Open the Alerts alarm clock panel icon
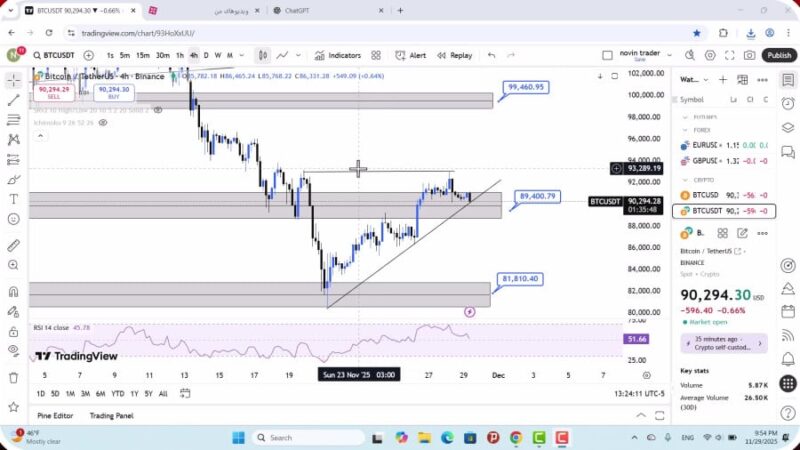Screen dimensions: 800x450 click(x=788, y=102)
